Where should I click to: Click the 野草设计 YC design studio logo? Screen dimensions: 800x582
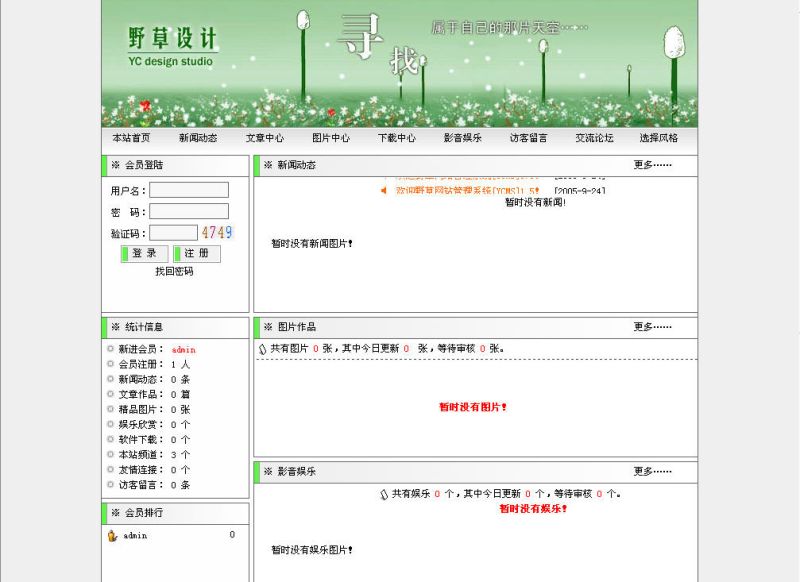pyautogui.click(x=172, y=47)
